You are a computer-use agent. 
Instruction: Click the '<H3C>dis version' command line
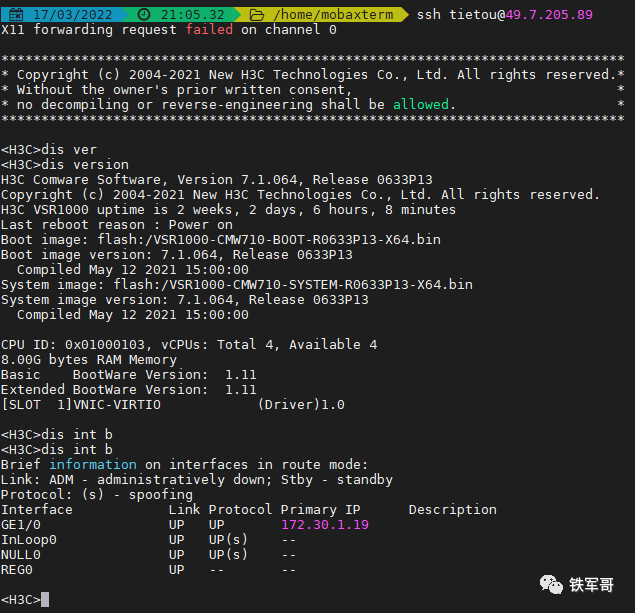point(65,165)
